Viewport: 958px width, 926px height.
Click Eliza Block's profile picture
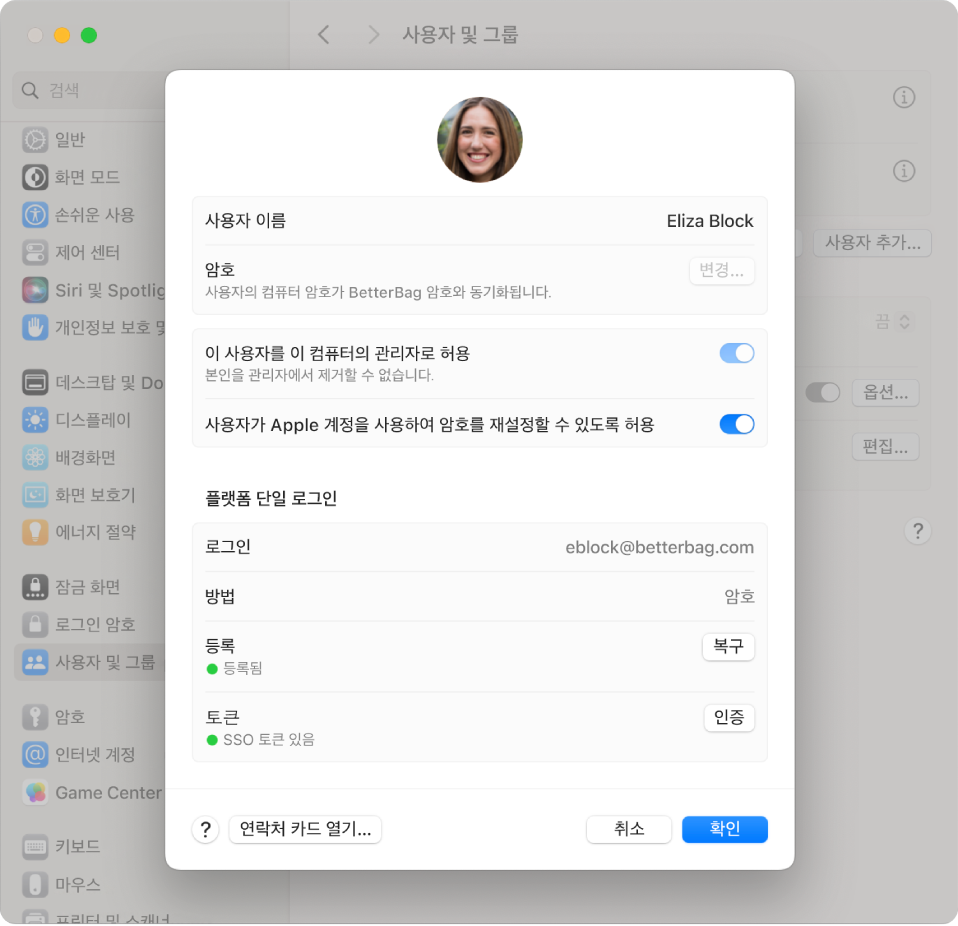[x=479, y=139]
